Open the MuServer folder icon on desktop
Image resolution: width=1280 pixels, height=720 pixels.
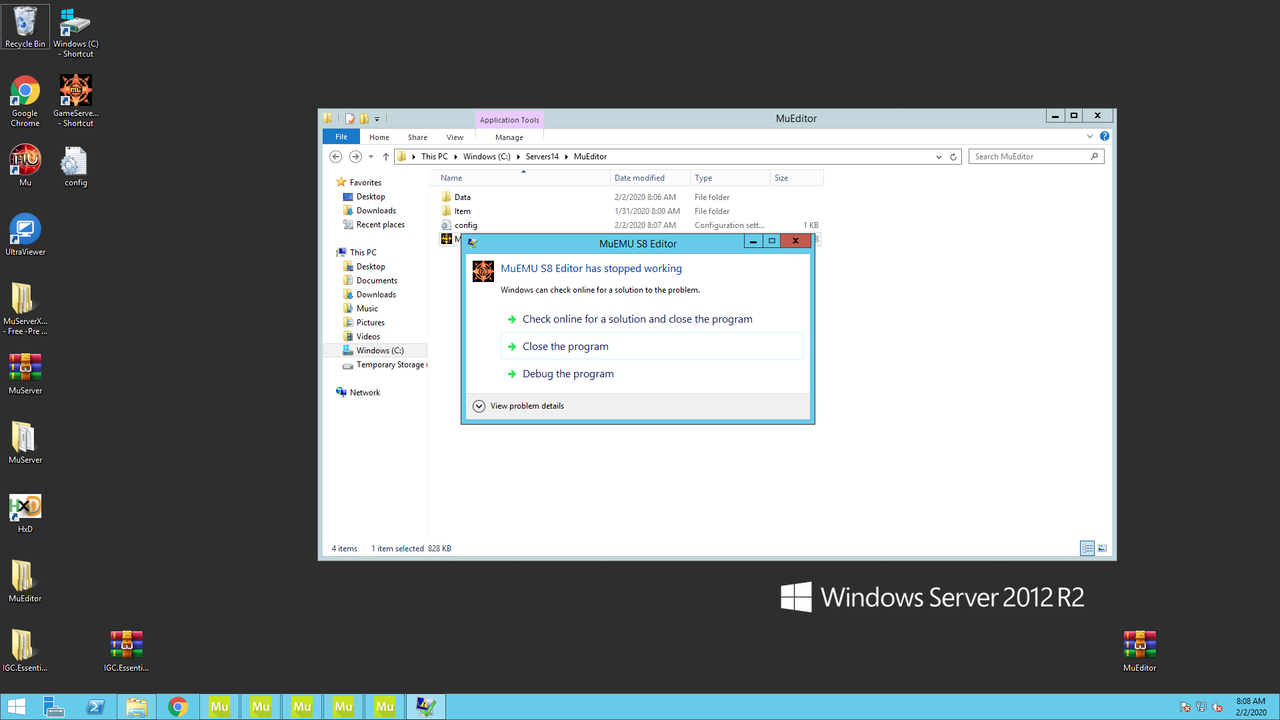(x=25, y=443)
